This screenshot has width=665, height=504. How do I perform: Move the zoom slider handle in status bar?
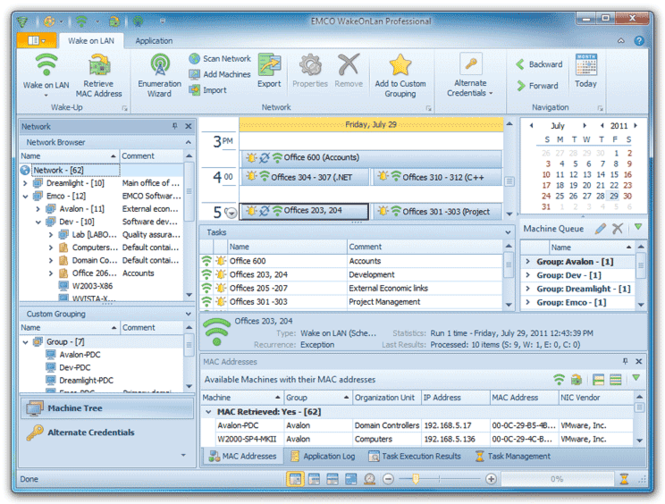416,479
